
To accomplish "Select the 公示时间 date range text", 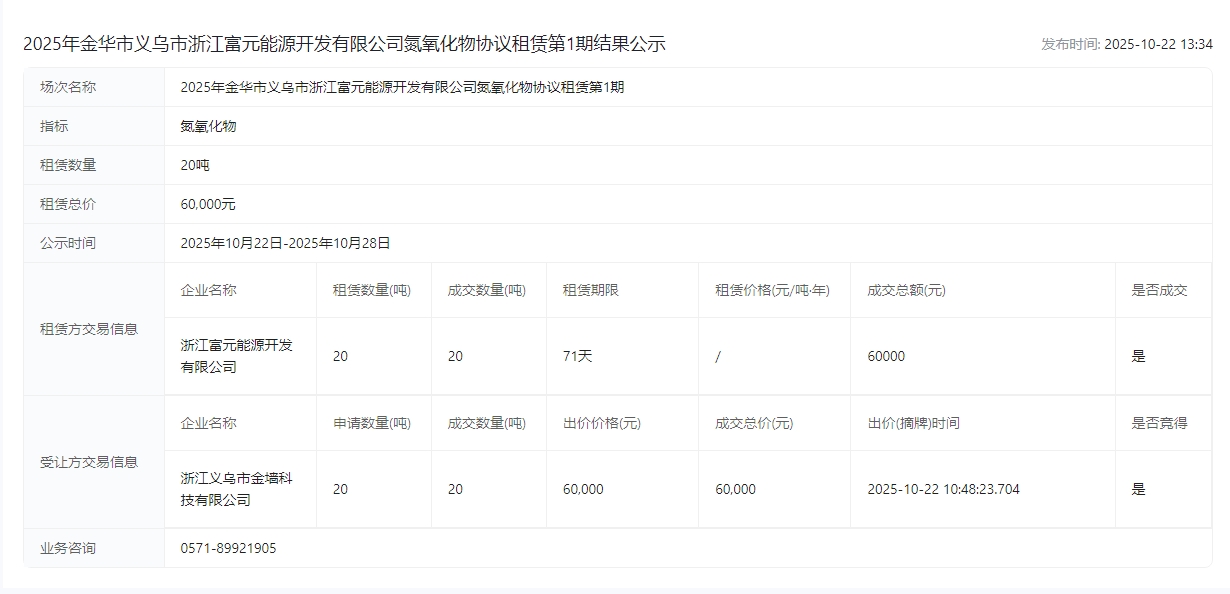I will pos(285,243).
